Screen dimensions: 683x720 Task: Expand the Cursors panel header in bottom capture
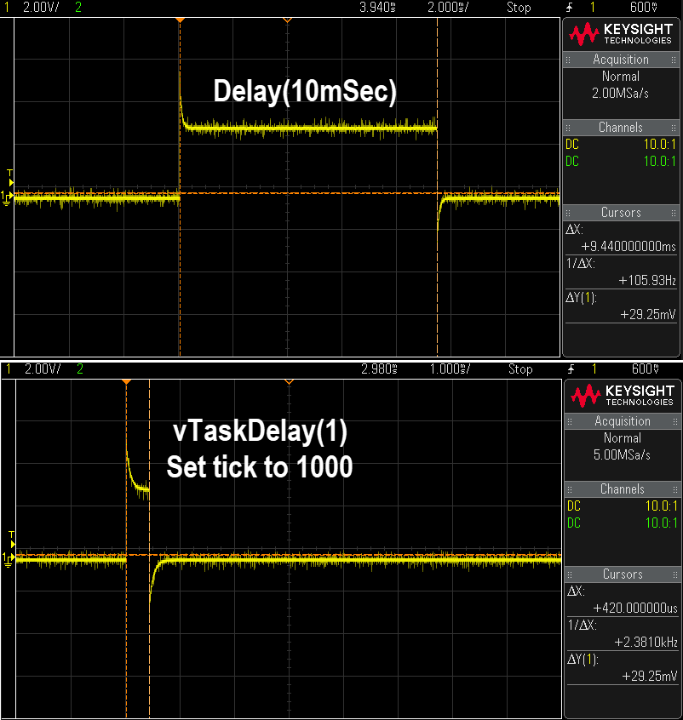(x=621, y=574)
